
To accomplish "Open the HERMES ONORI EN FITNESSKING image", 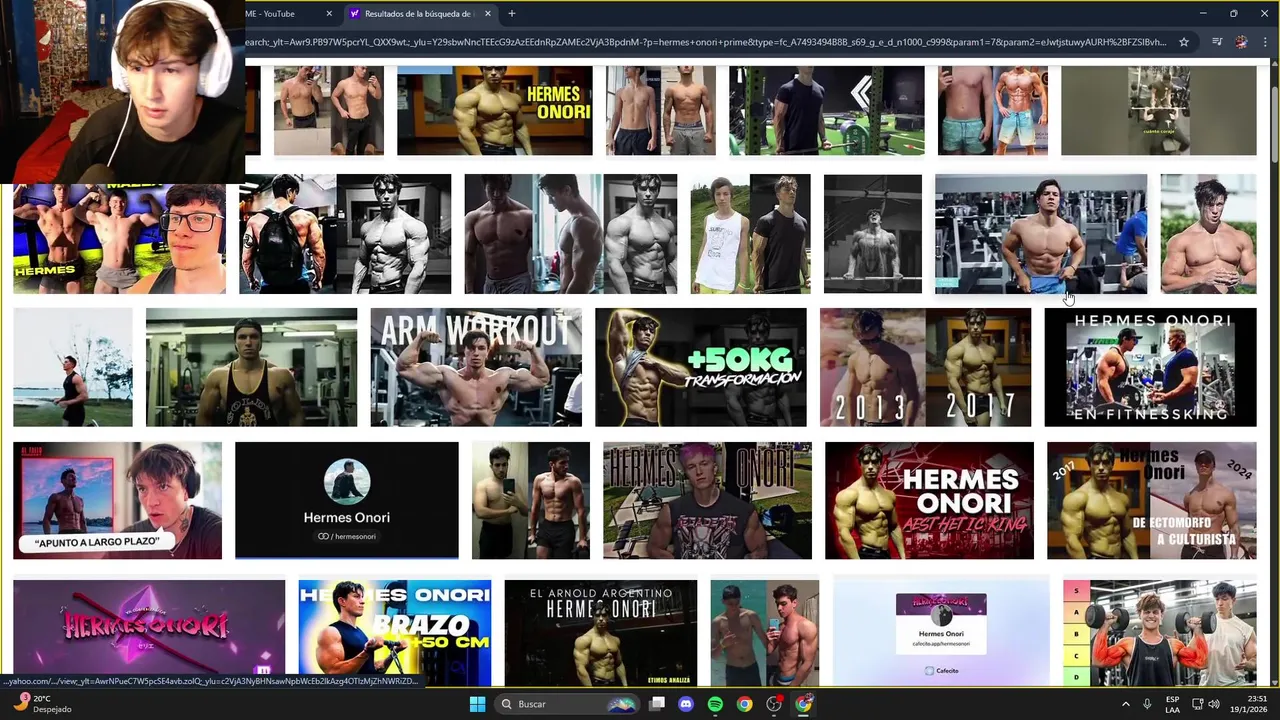I will [1151, 367].
